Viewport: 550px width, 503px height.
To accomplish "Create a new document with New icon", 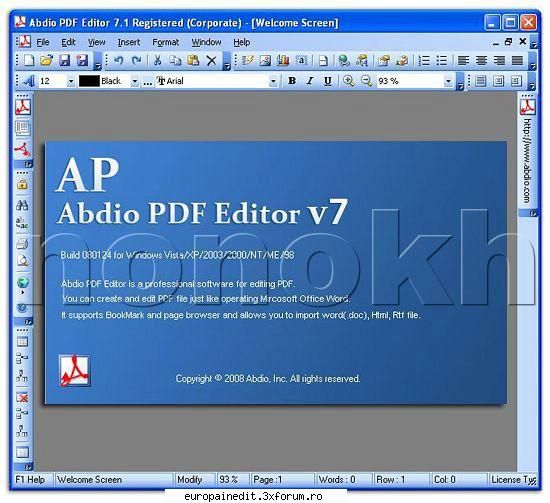I will coord(28,60).
